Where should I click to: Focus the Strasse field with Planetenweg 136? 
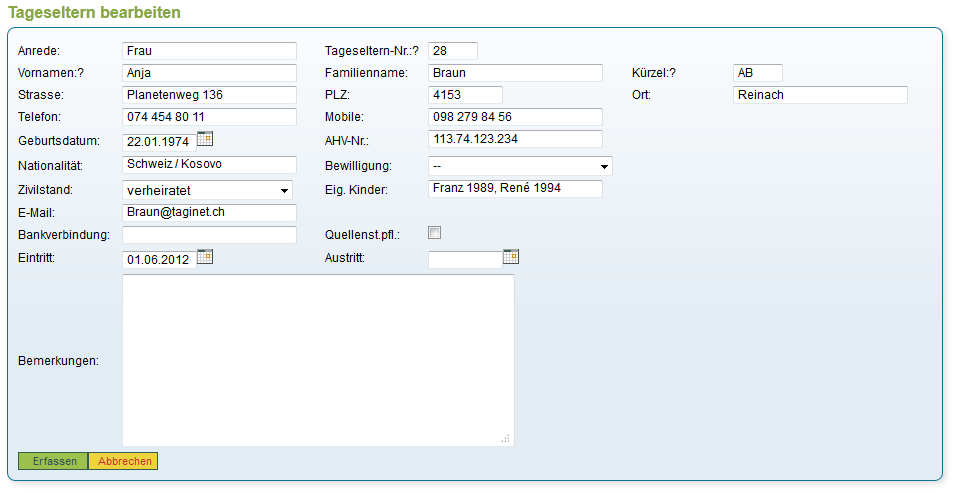pyautogui.click(x=209, y=95)
